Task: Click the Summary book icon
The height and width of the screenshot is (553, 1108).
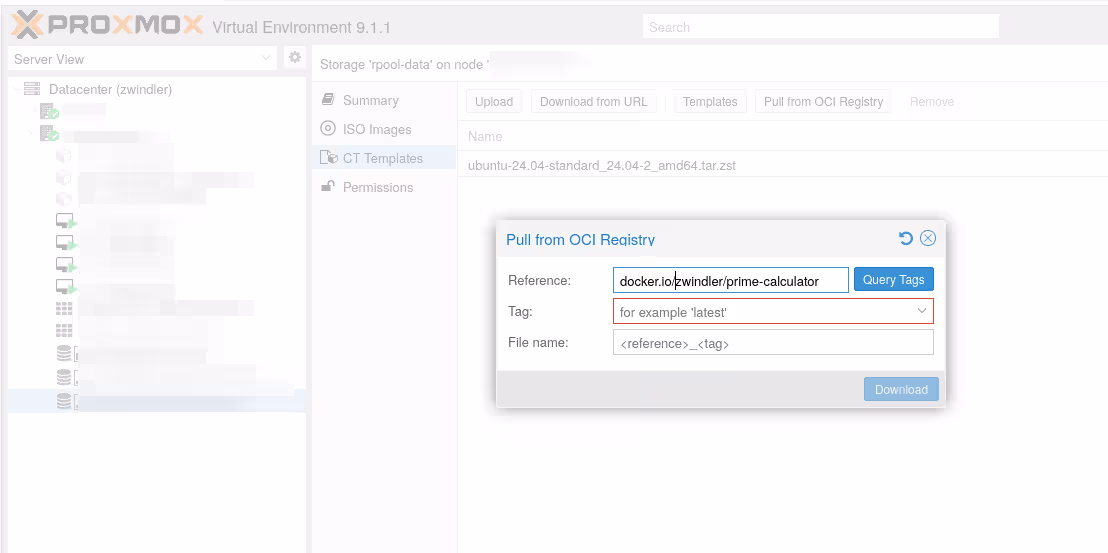Action: 328,100
